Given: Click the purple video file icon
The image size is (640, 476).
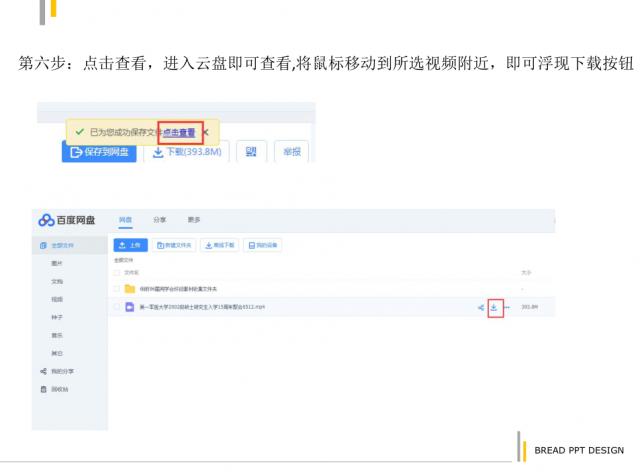Looking at the screenshot, I should point(129,307).
